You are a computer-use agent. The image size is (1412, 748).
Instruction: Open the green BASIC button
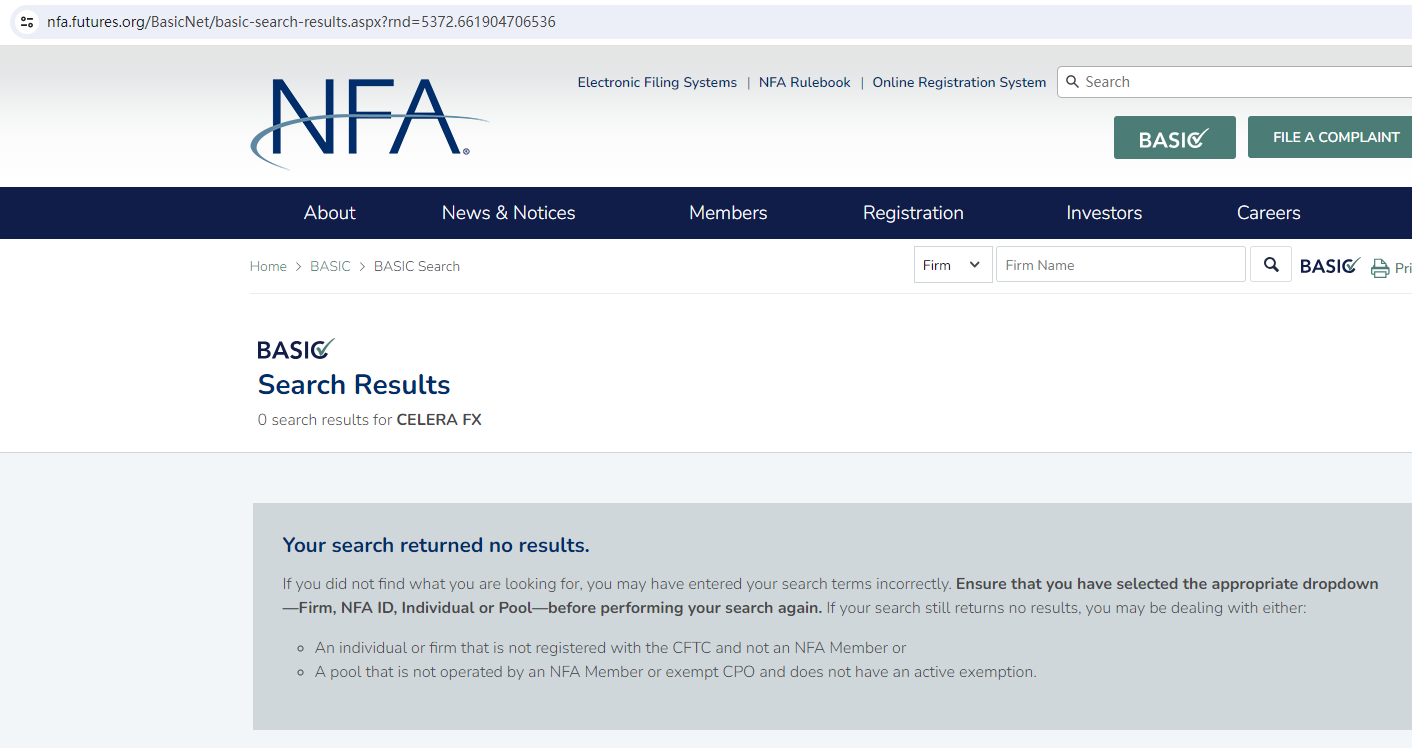tap(1175, 138)
